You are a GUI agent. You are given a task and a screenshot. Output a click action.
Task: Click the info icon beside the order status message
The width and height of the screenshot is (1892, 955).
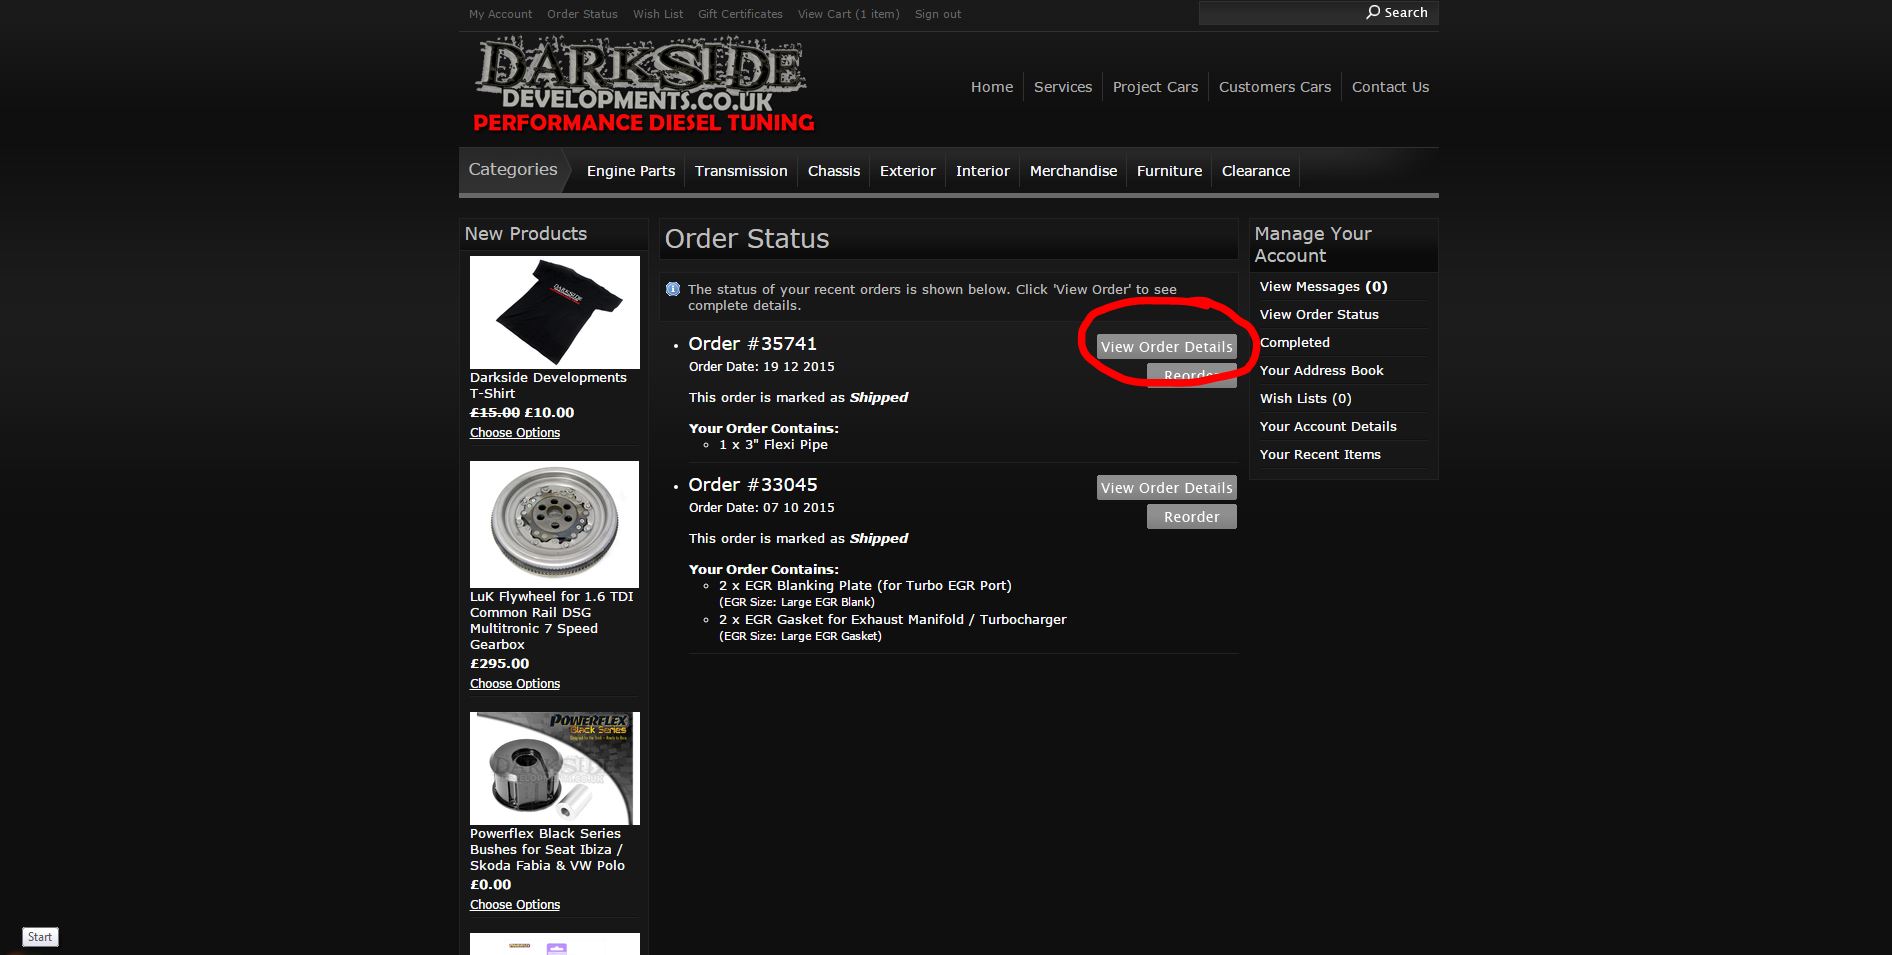coord(673,289)
